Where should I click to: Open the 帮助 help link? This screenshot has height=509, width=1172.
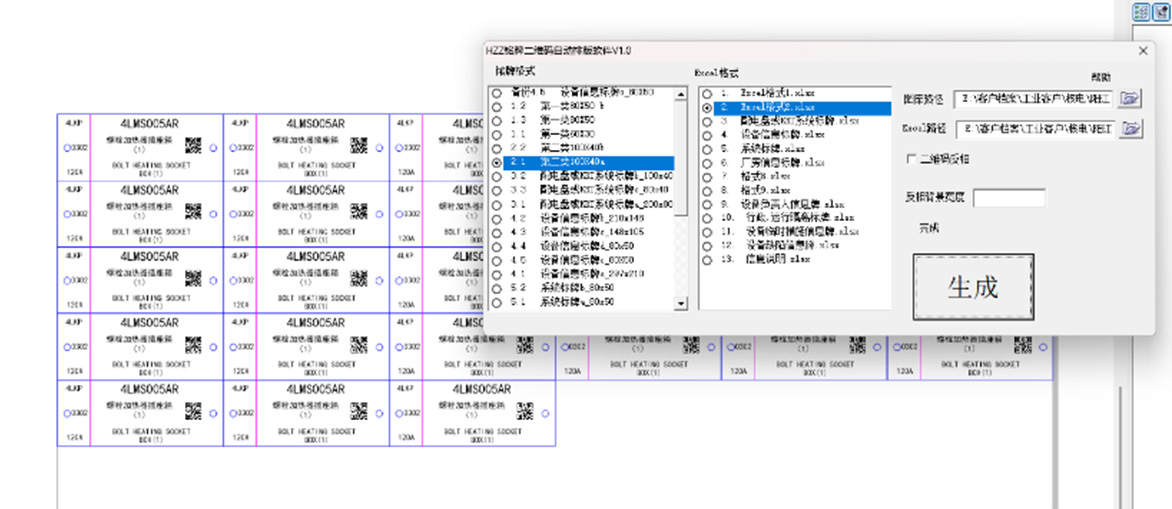(x=1100, y=77)
